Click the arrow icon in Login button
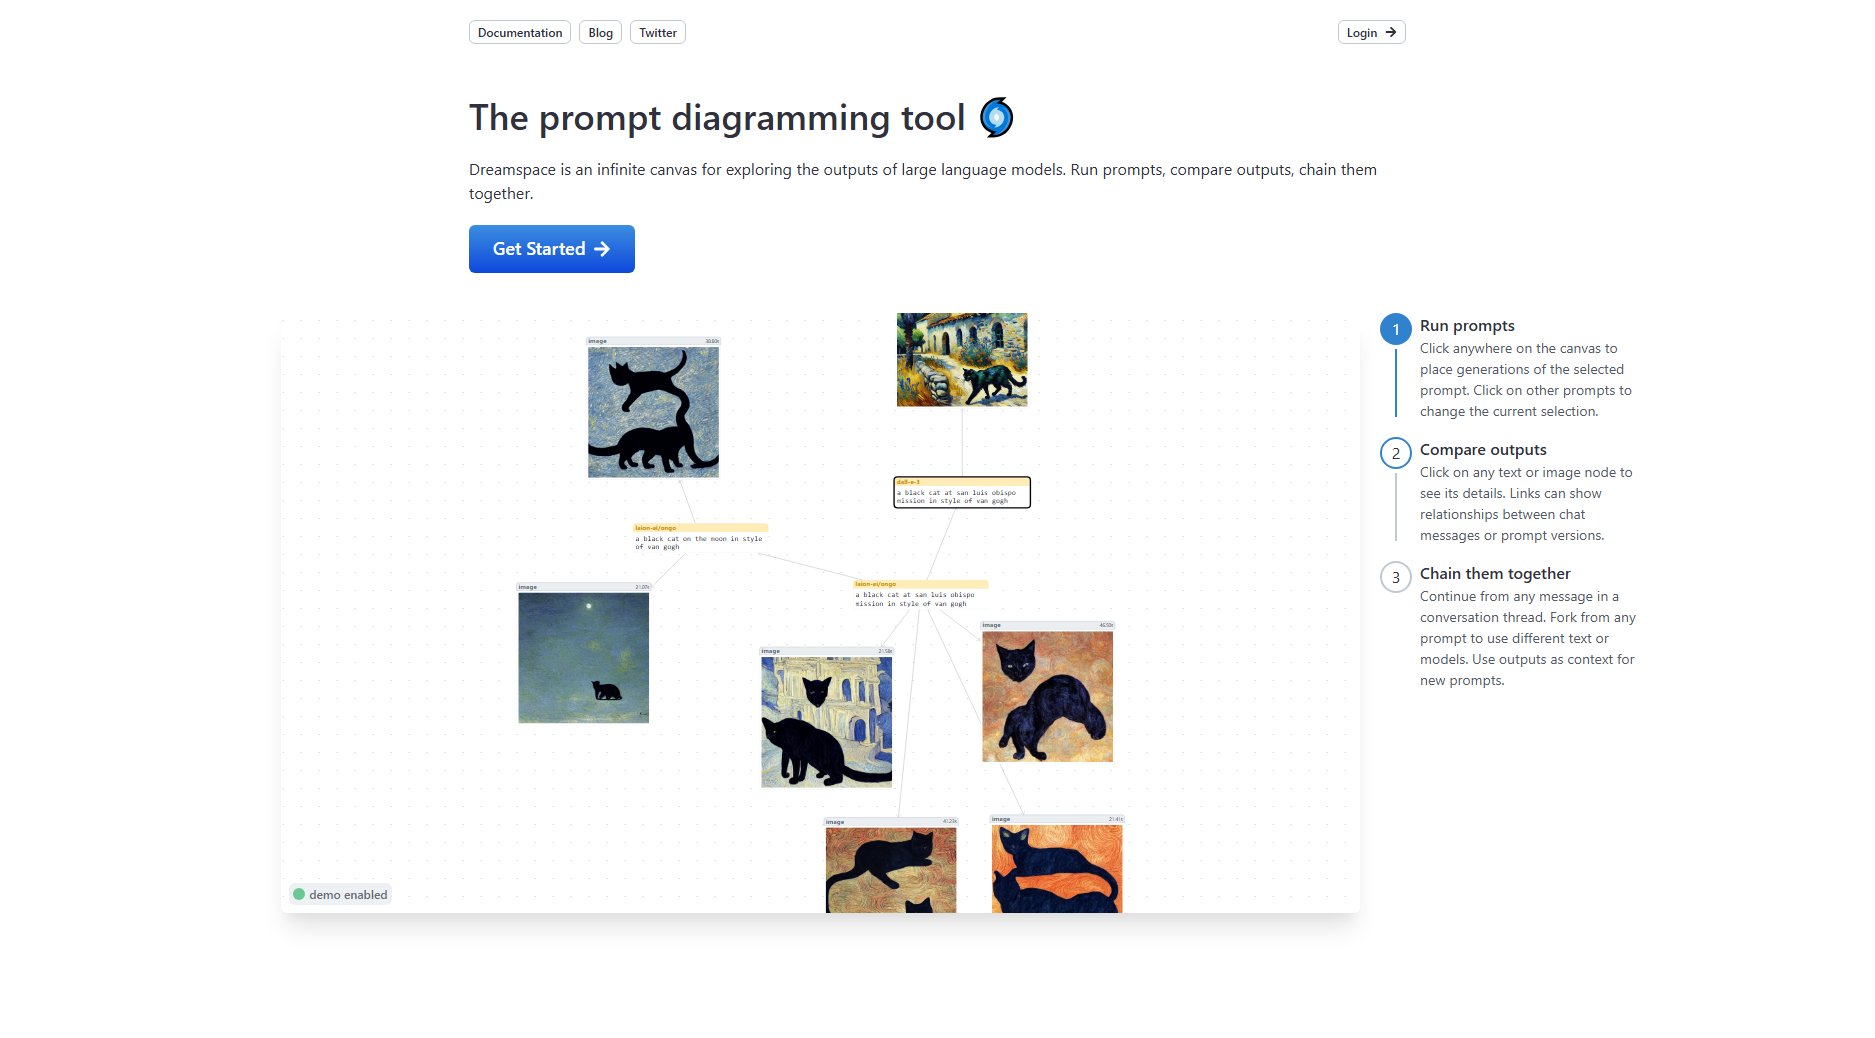The height and width of the screenshot is (1038, 1875). 1390,32
